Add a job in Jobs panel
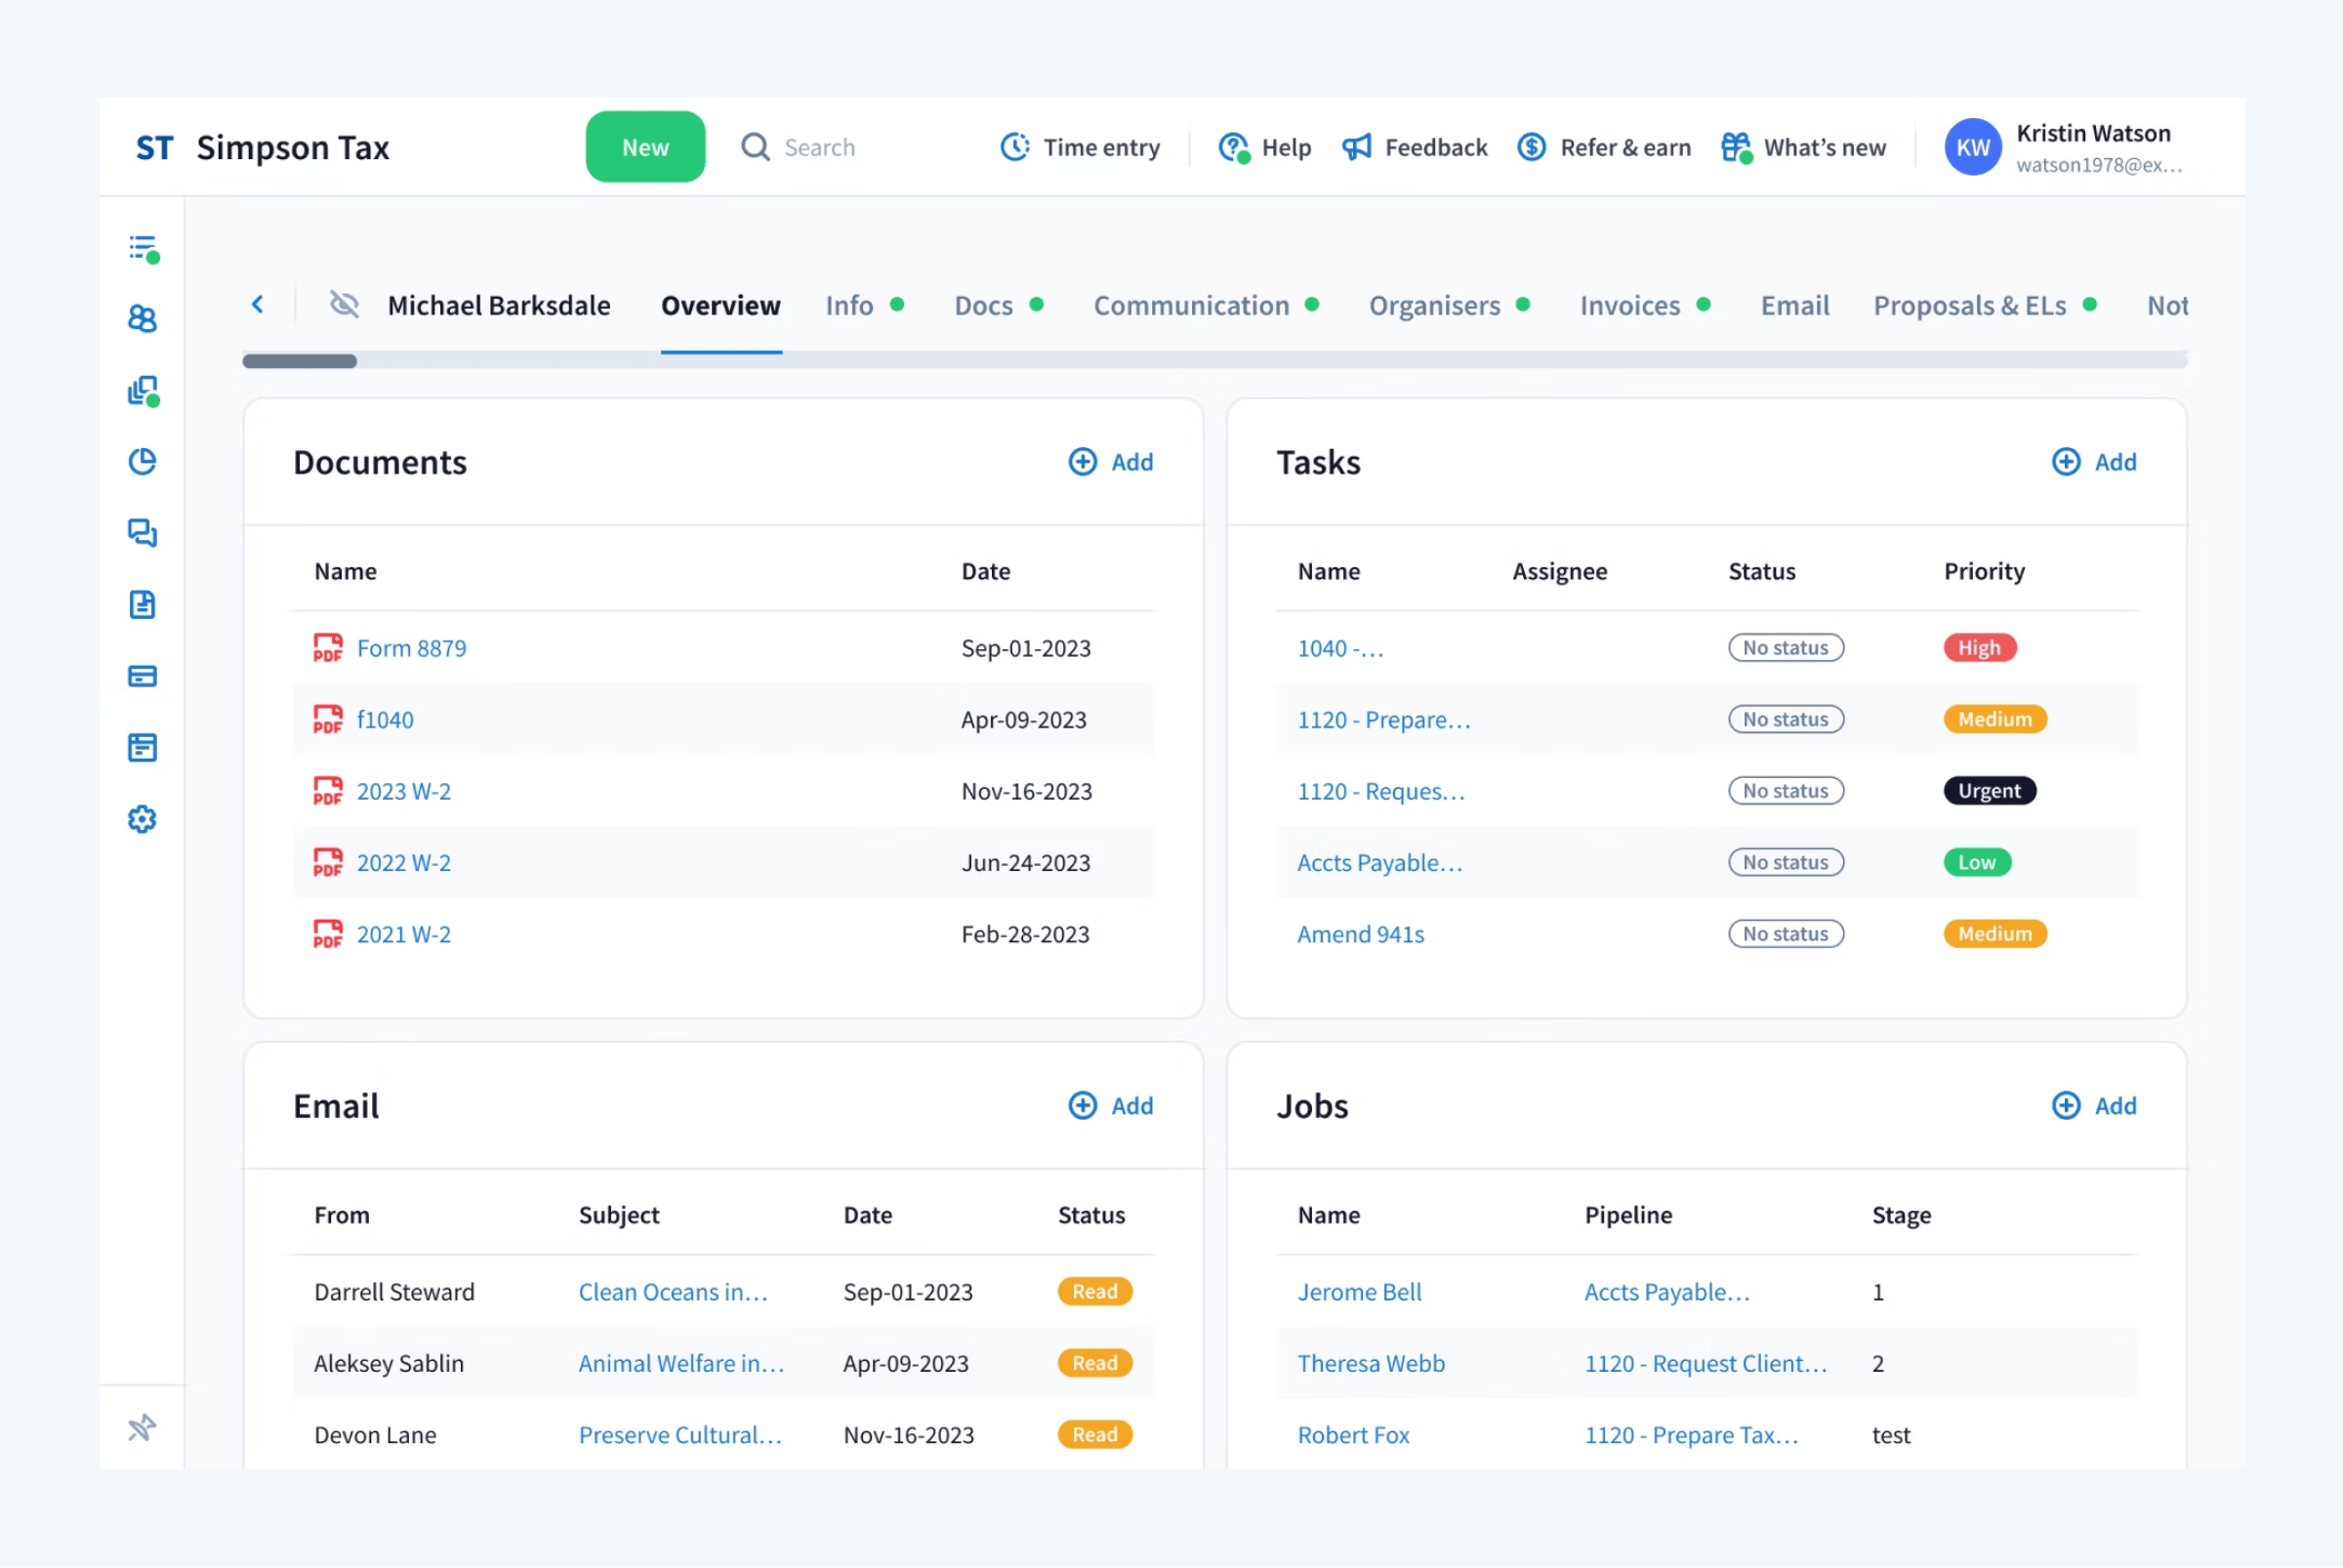 (2094, 1106)
